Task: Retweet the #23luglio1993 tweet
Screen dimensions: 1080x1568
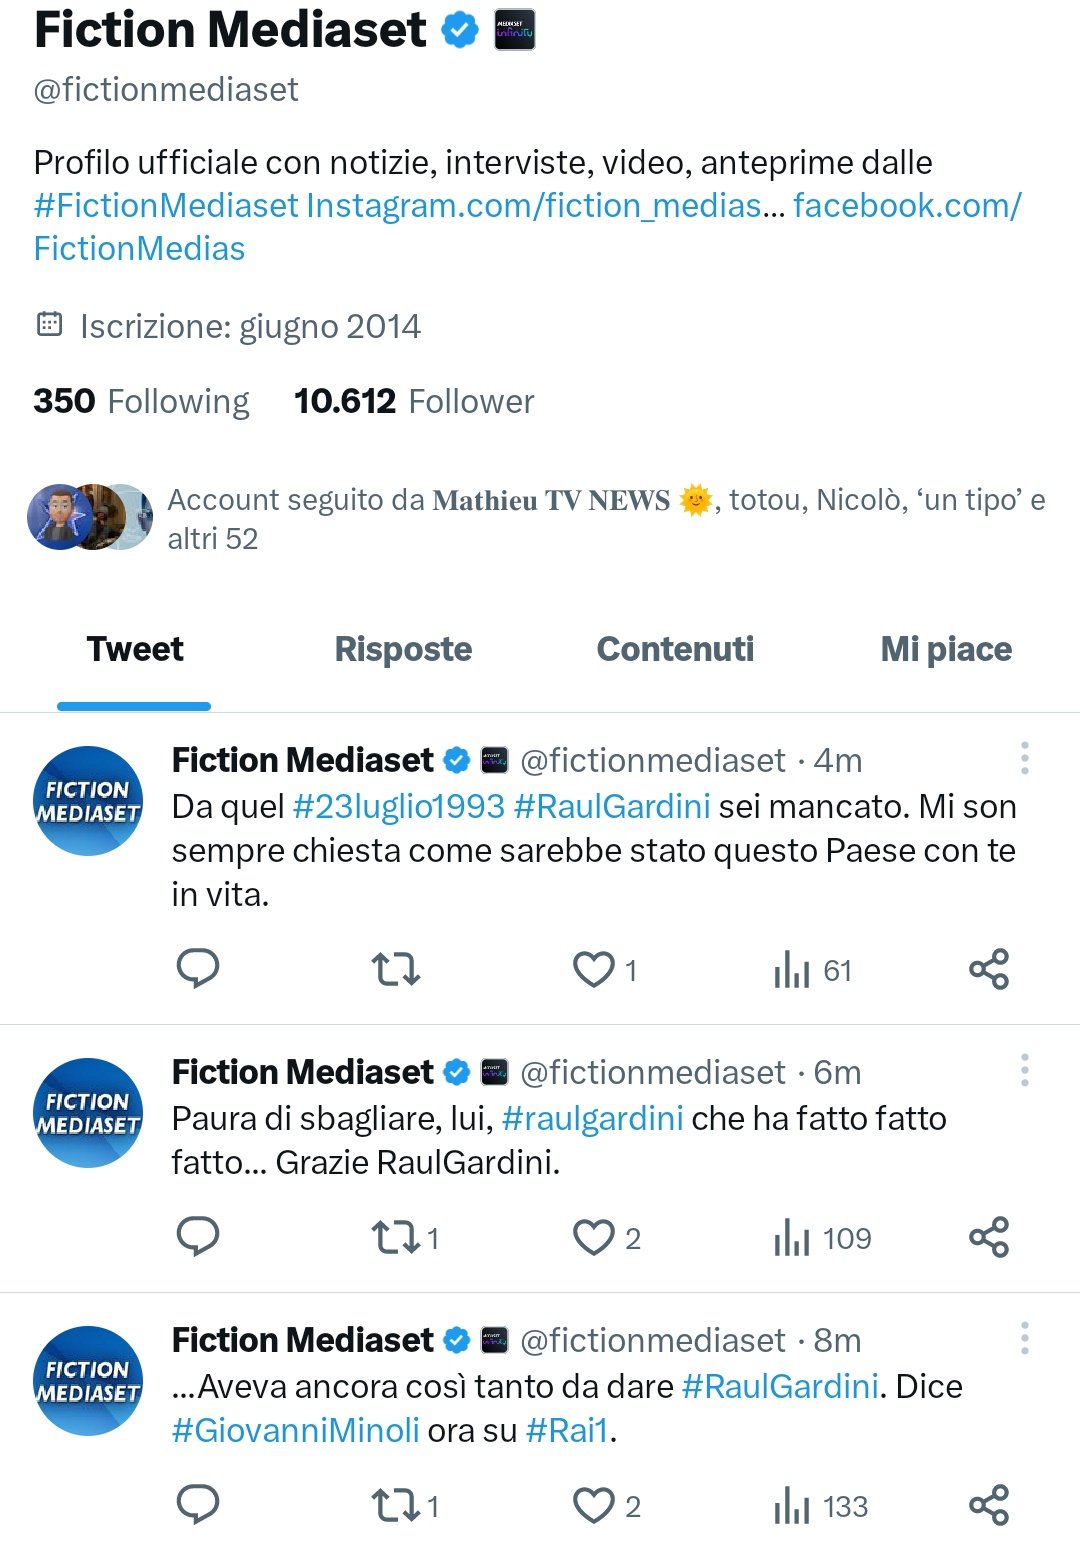Action: (396, 969)
